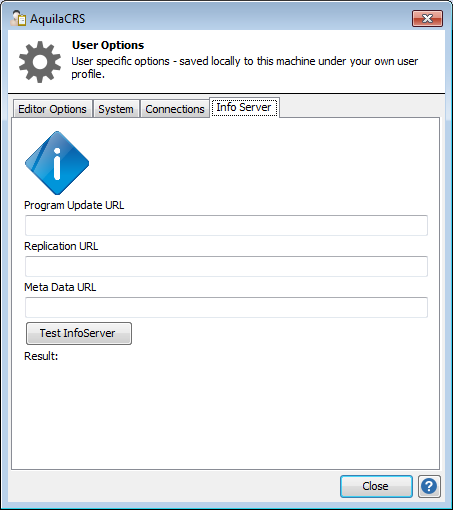The height and width of the screenshot is (510, 453).
Task: Click the blue info diamond icon
Action: pos(57,163)
